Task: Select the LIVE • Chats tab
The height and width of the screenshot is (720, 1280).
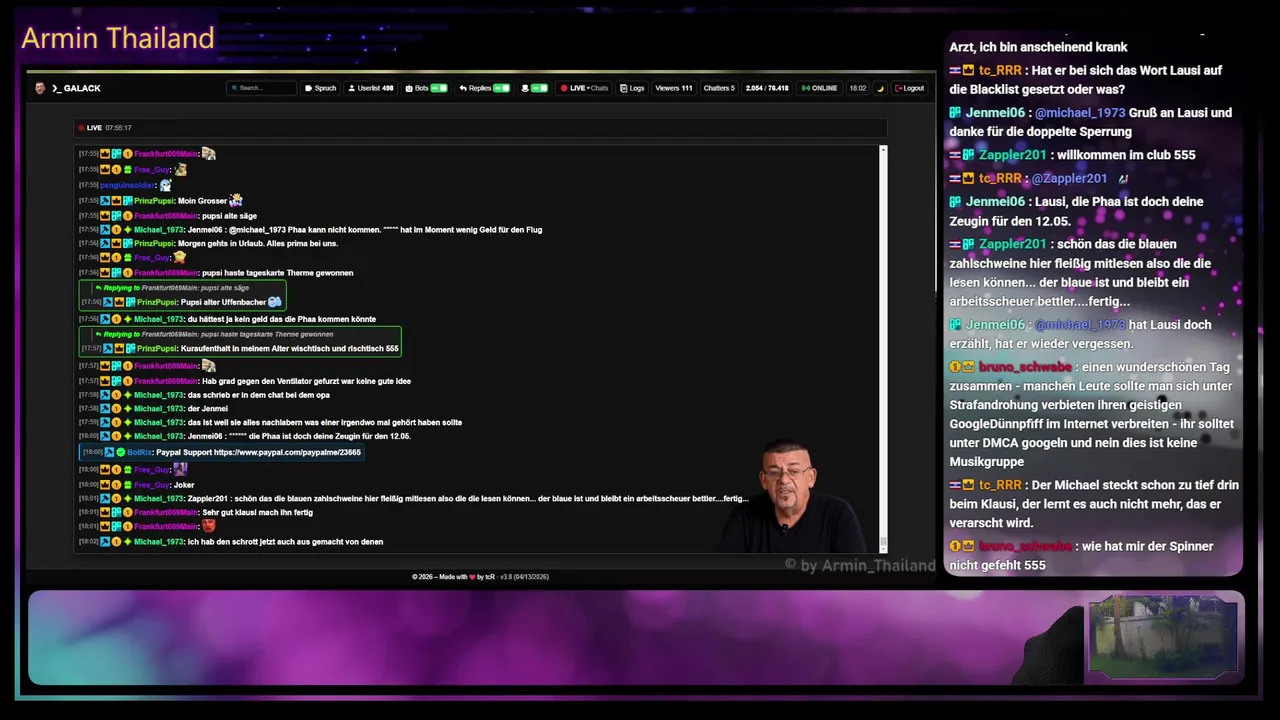Action: [585, 88]
